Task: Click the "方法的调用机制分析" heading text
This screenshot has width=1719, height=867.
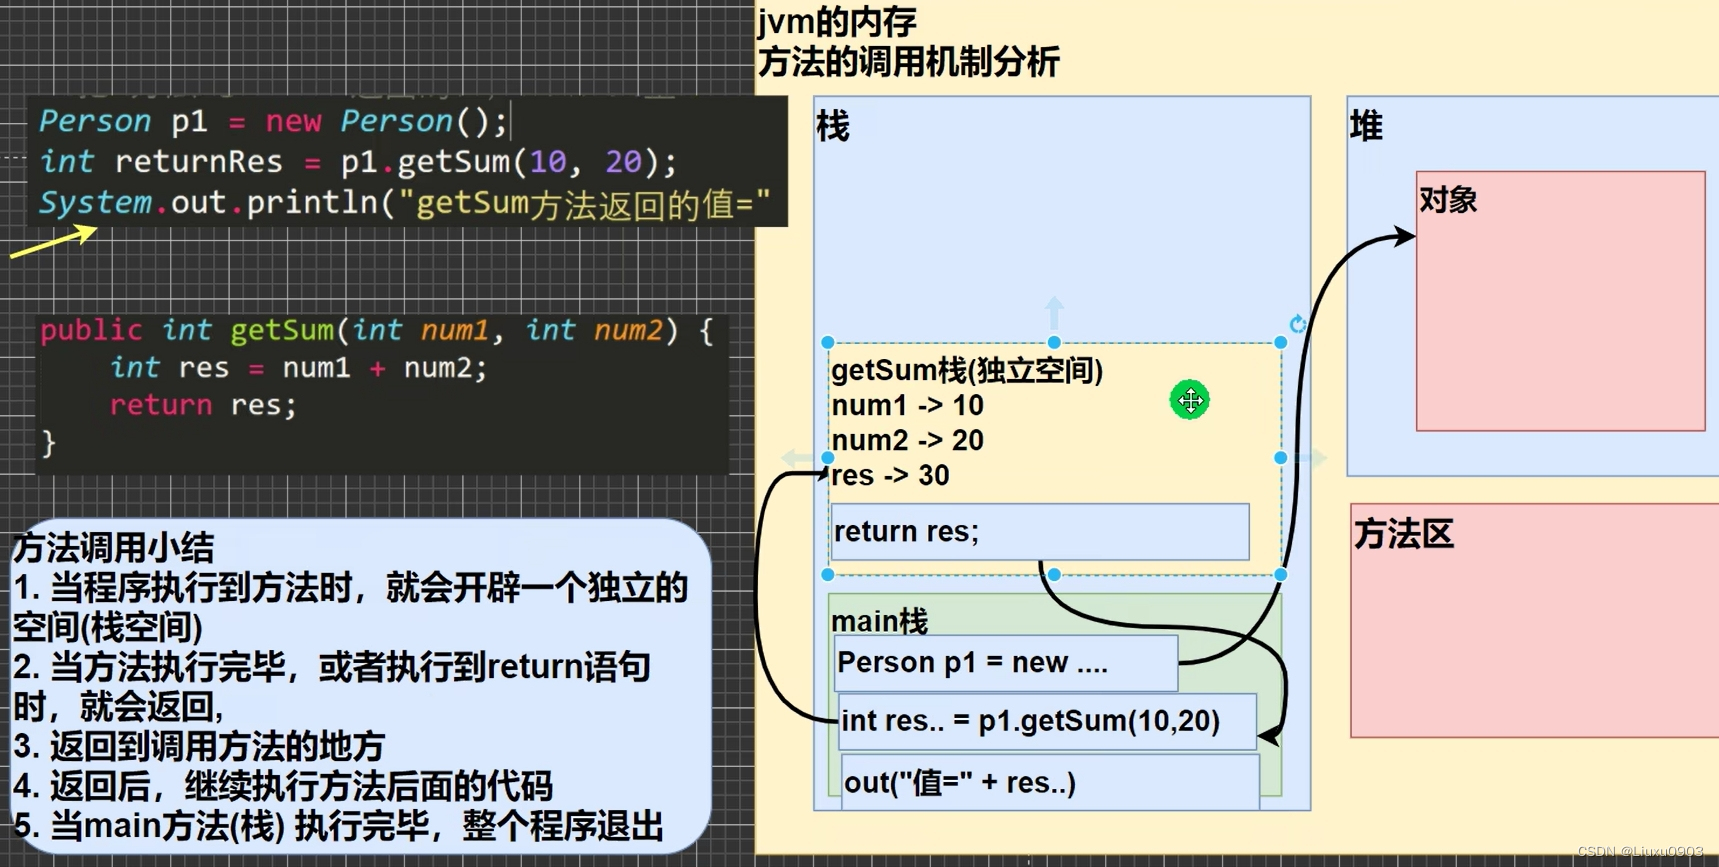Action: point(908,62)
